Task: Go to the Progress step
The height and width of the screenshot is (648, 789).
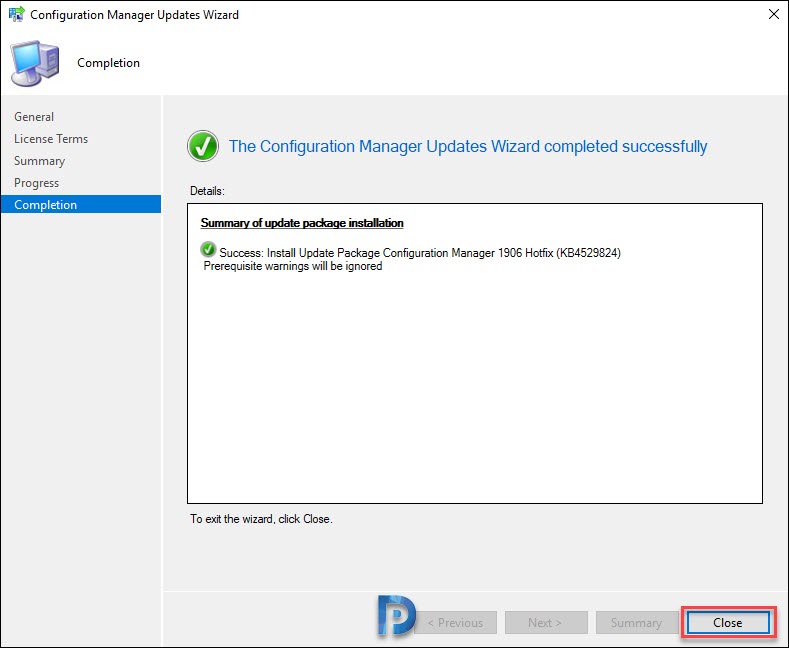Action: pyautogui.click(x=36, y=183)
